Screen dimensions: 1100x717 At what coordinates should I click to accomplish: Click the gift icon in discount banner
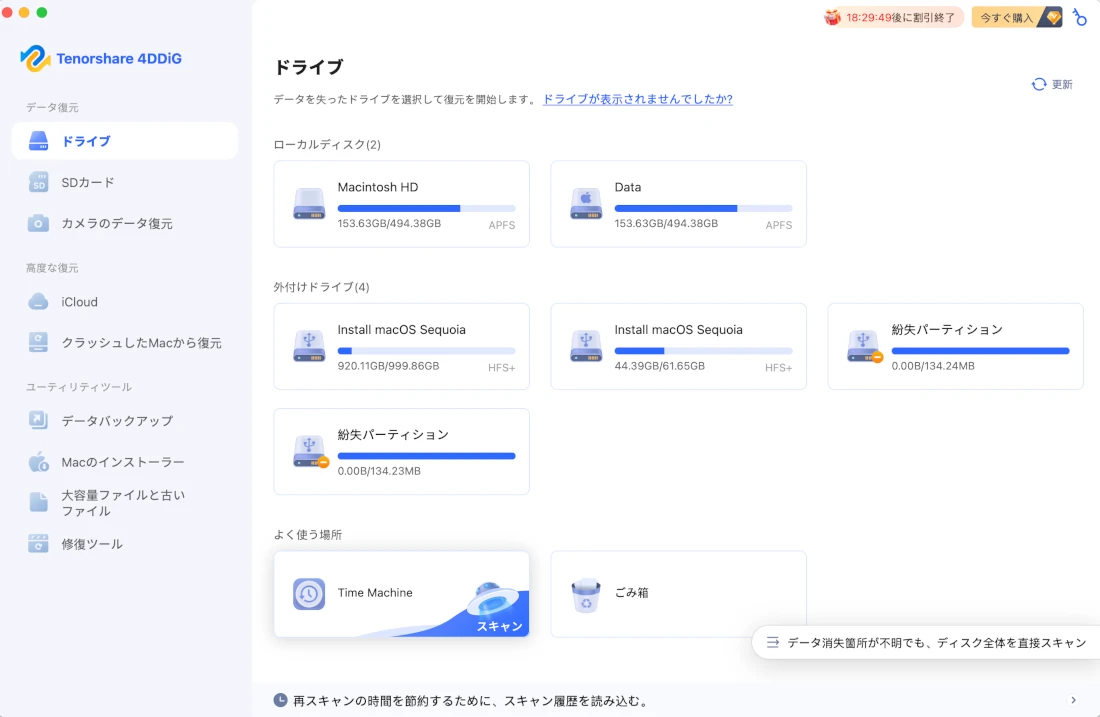pos(832,17)
